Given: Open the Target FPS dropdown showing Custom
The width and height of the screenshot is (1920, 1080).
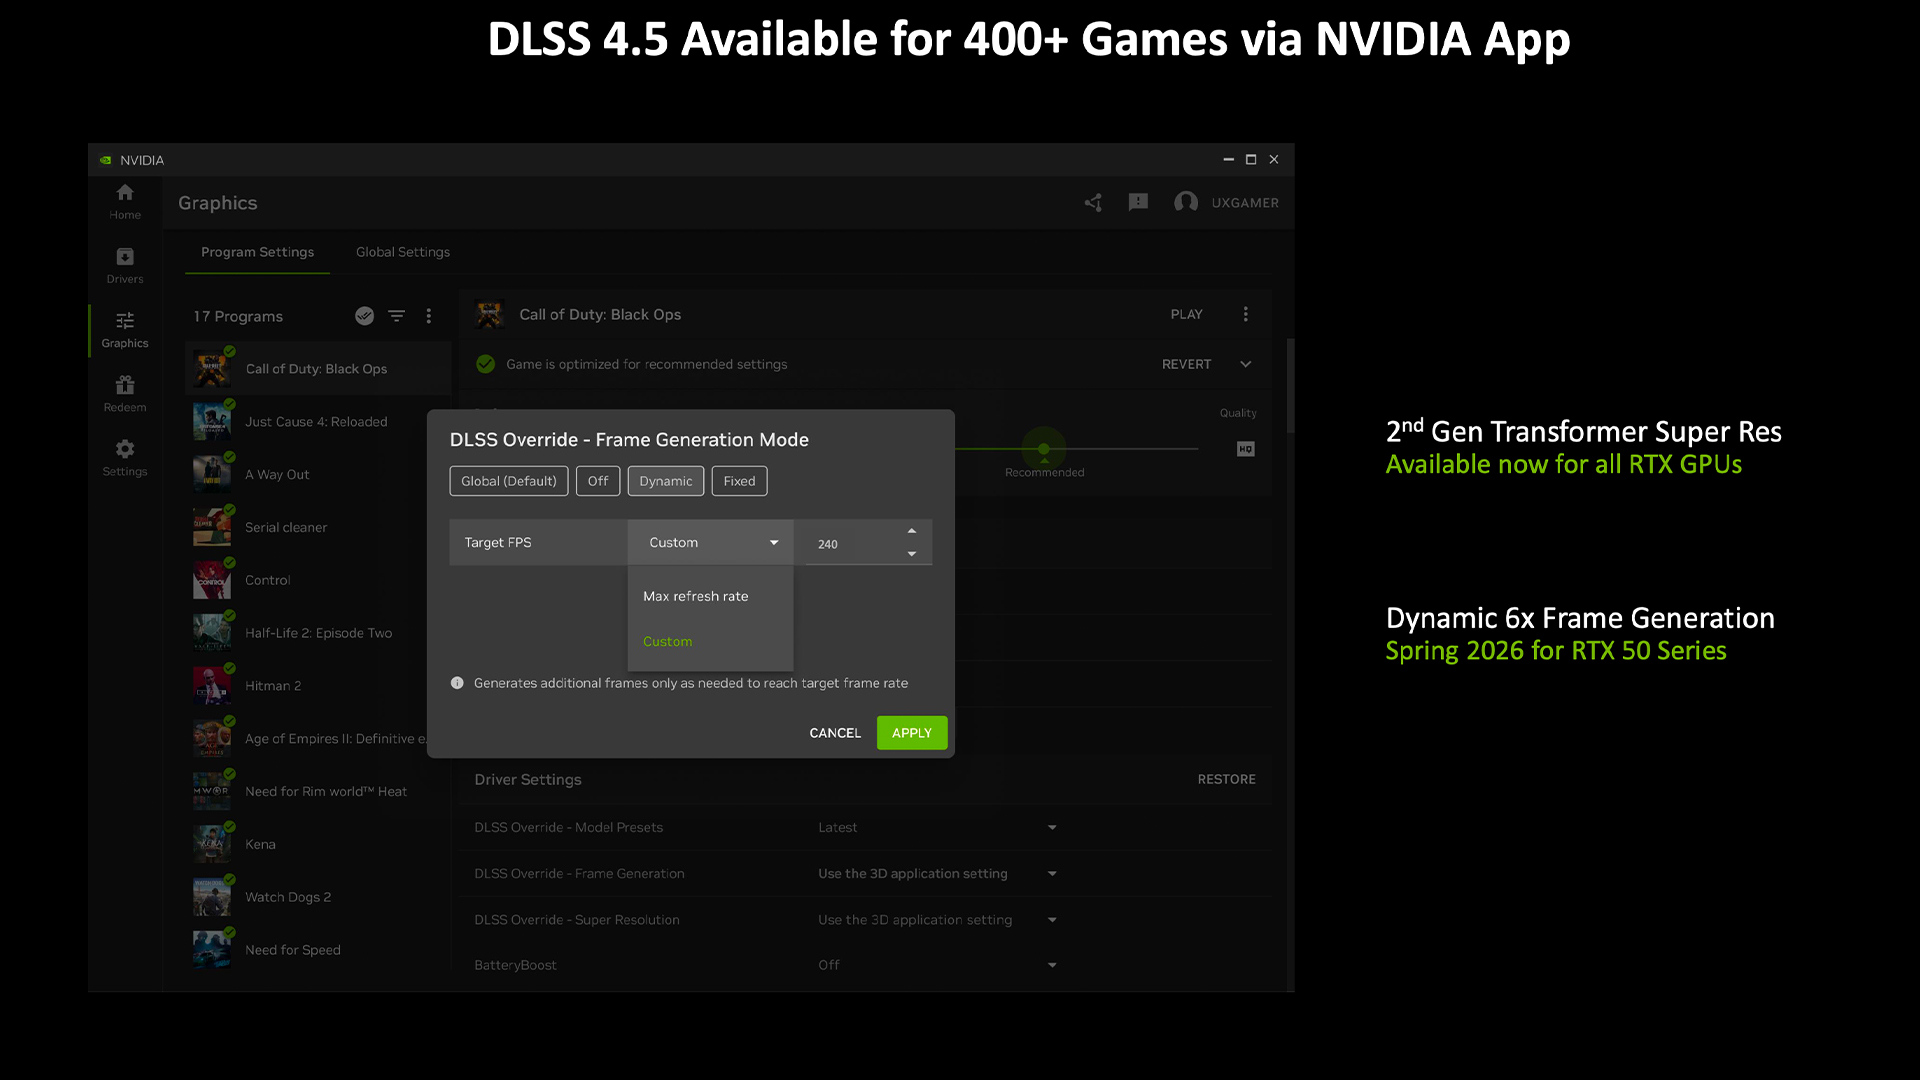Looking at the screenshot, I should click(710, 542).
